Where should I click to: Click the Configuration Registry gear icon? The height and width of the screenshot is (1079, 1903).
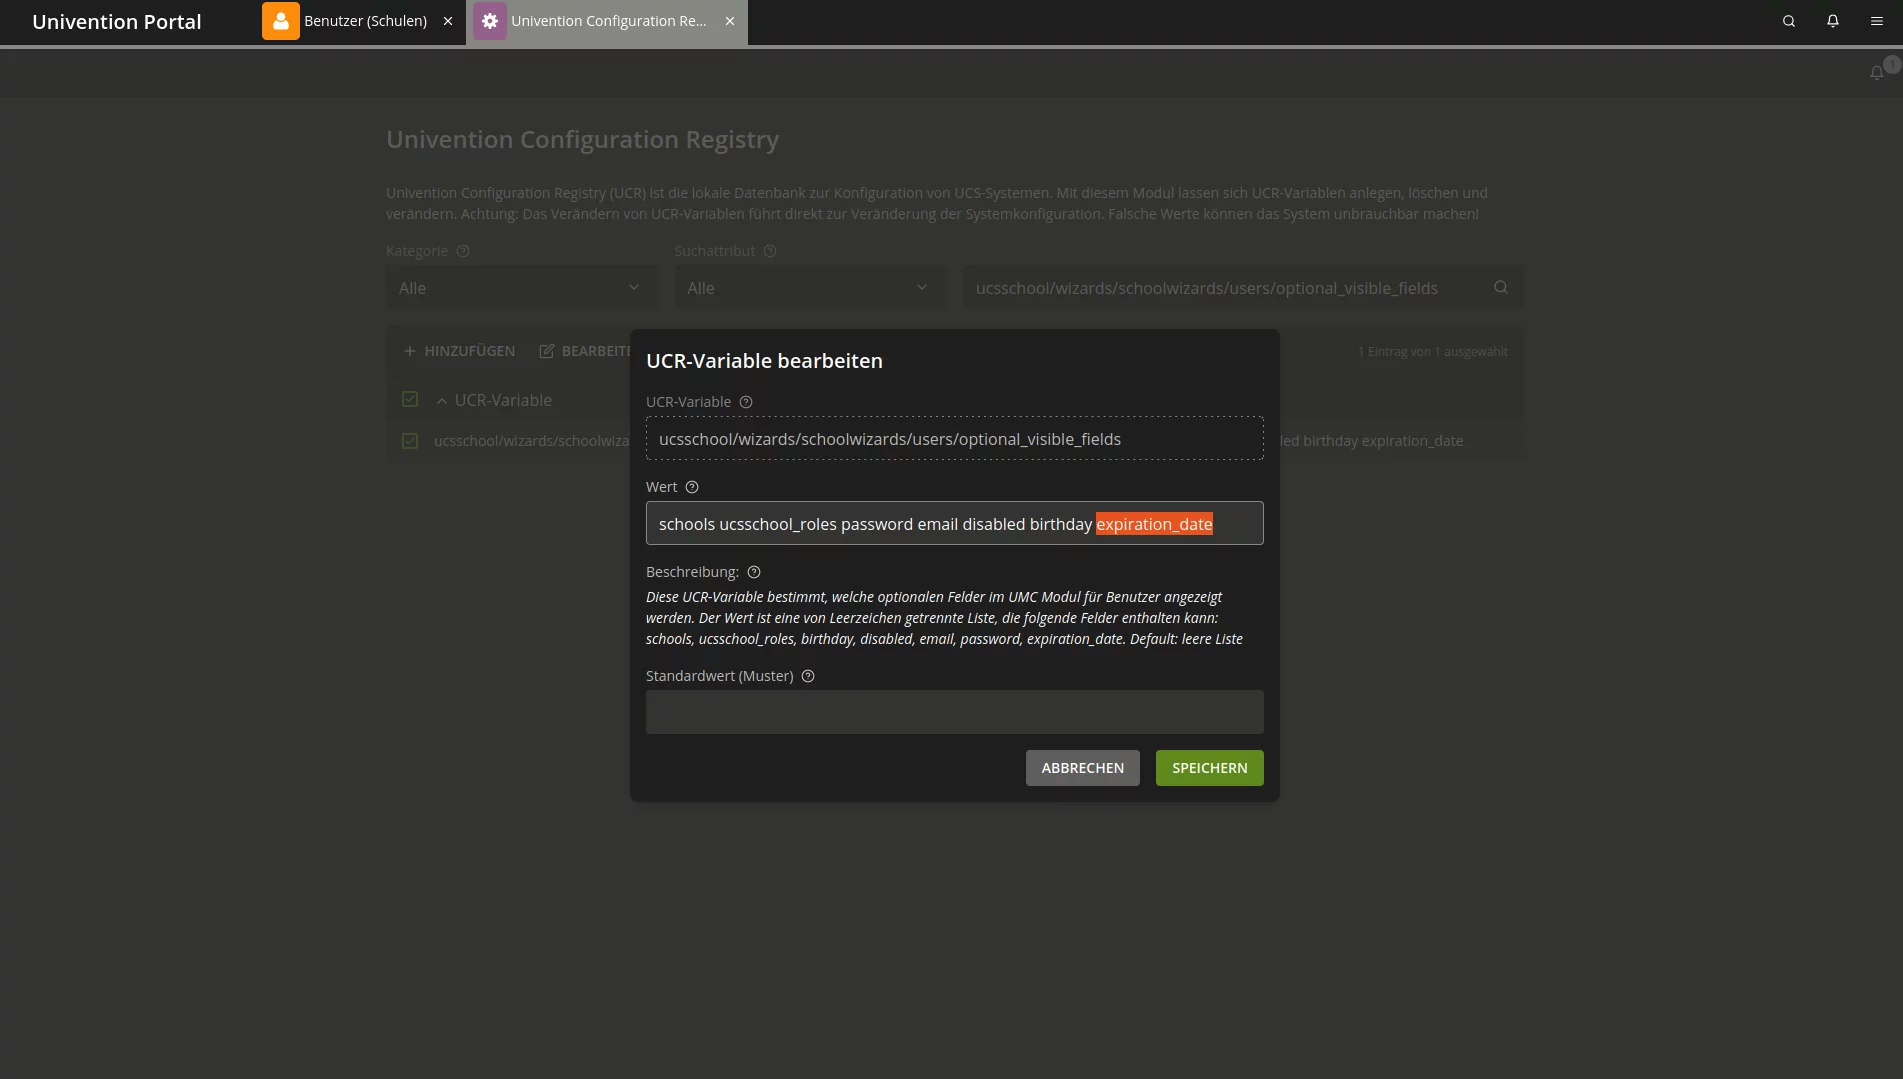pos(490,21)
